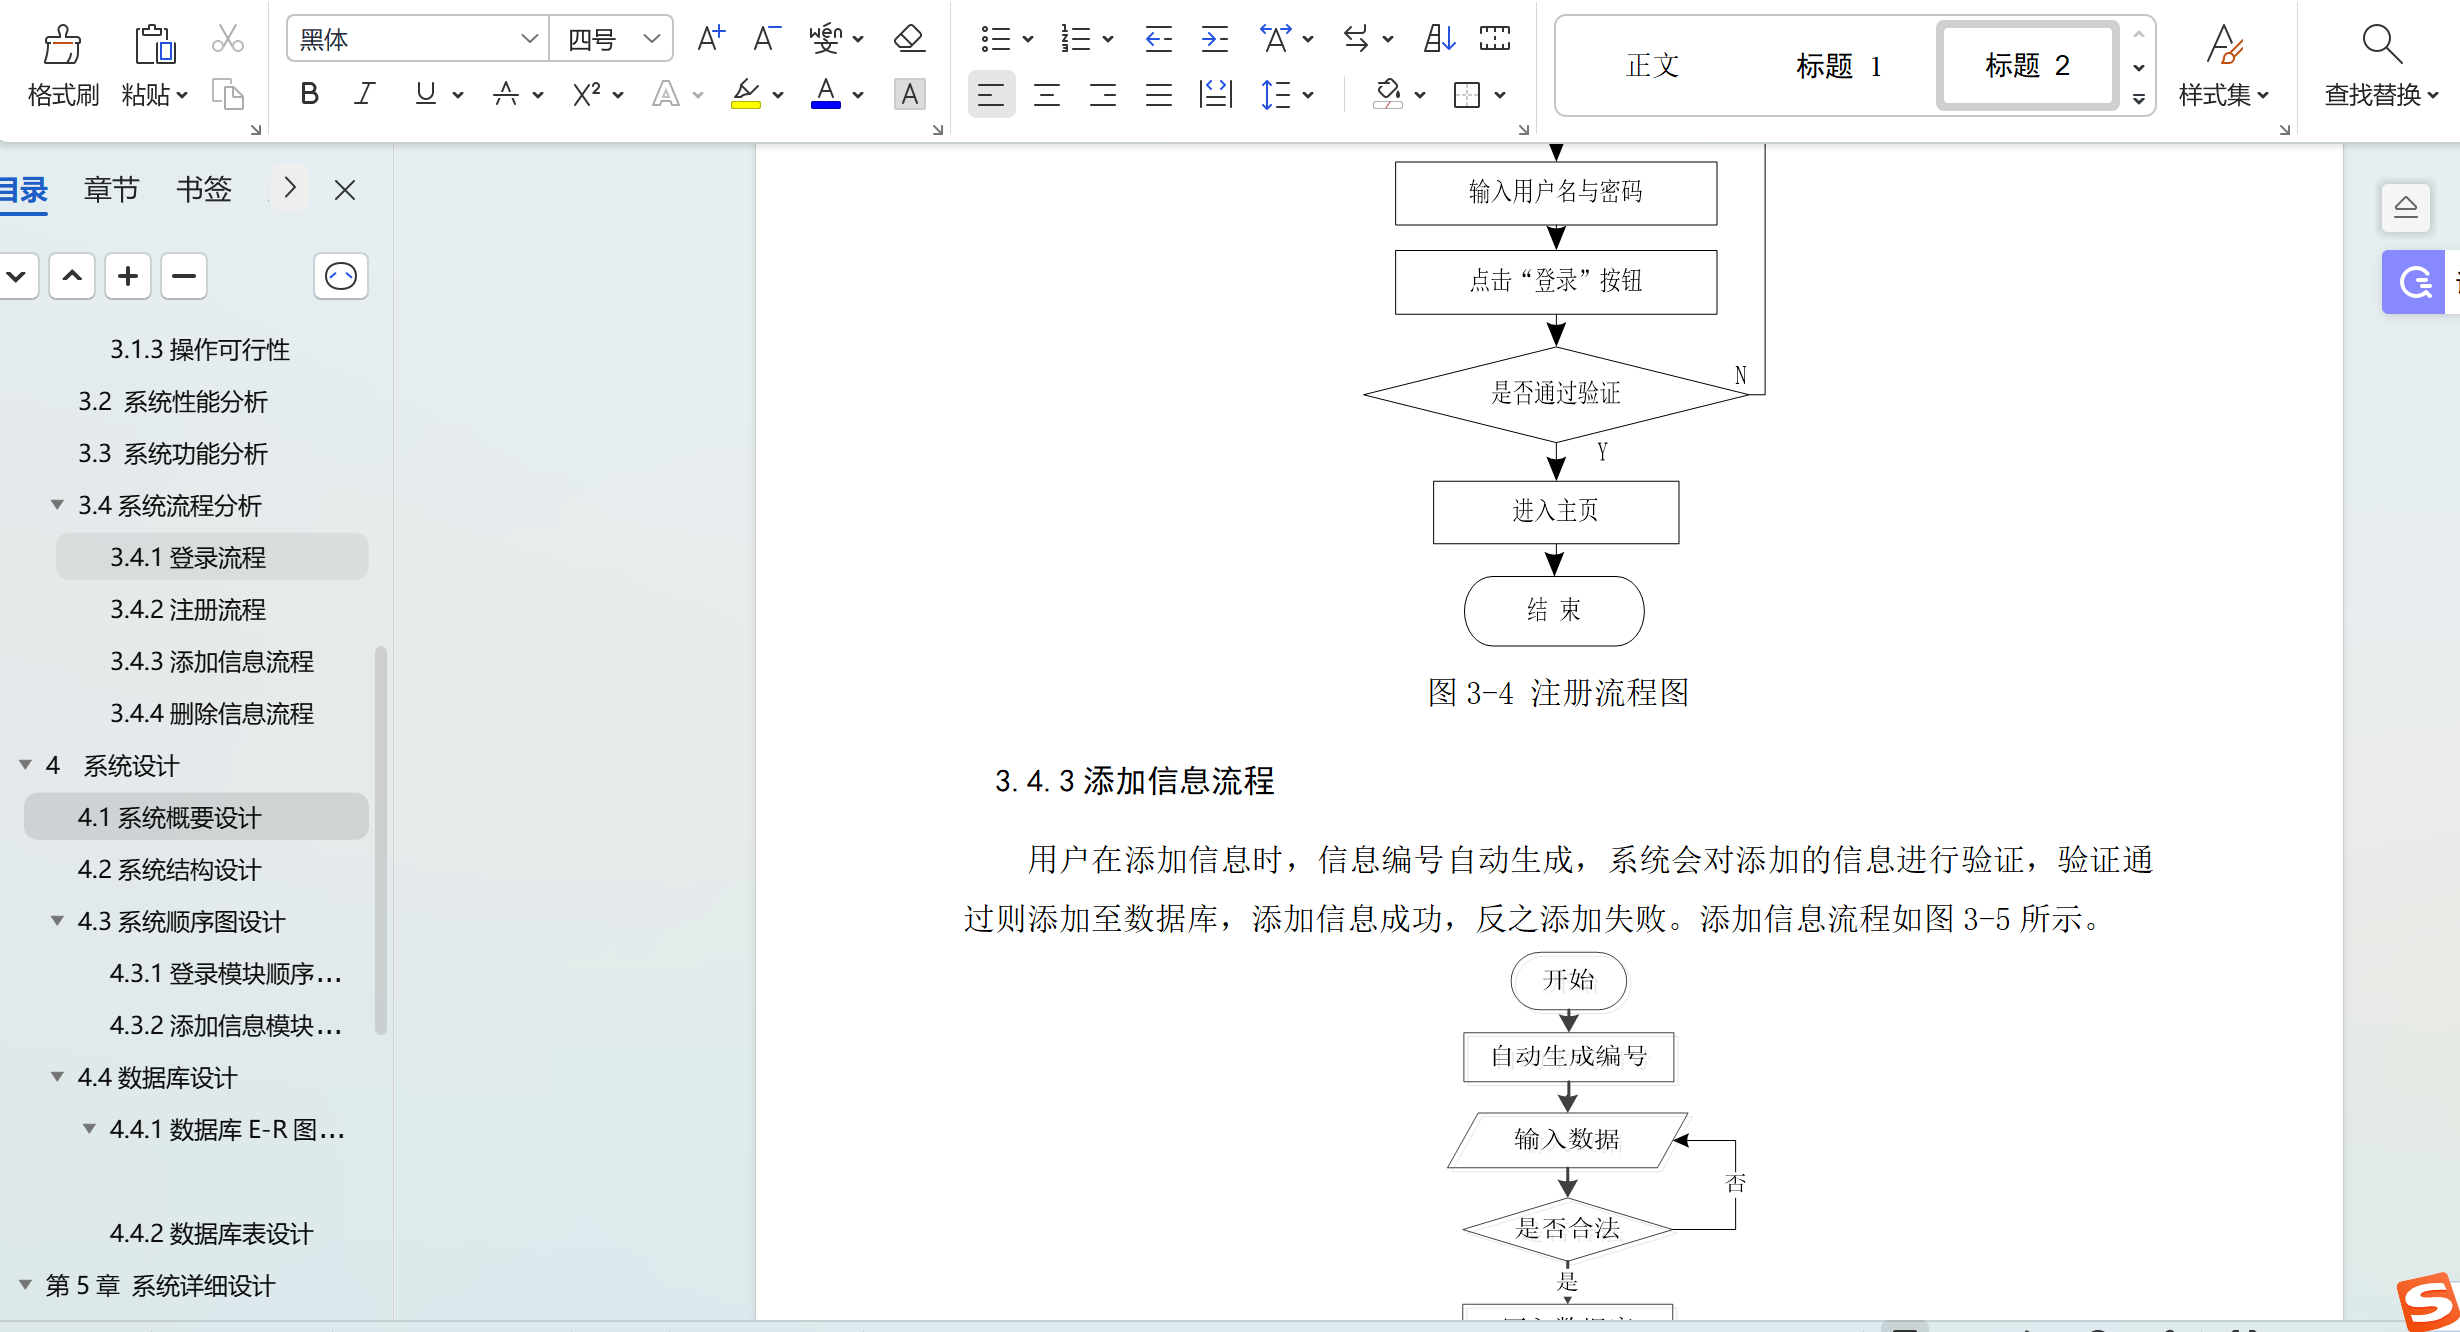Click the clear formatting eraser icon
Viewport: 2460px width, 1332px height.
[x=909, y=39]
